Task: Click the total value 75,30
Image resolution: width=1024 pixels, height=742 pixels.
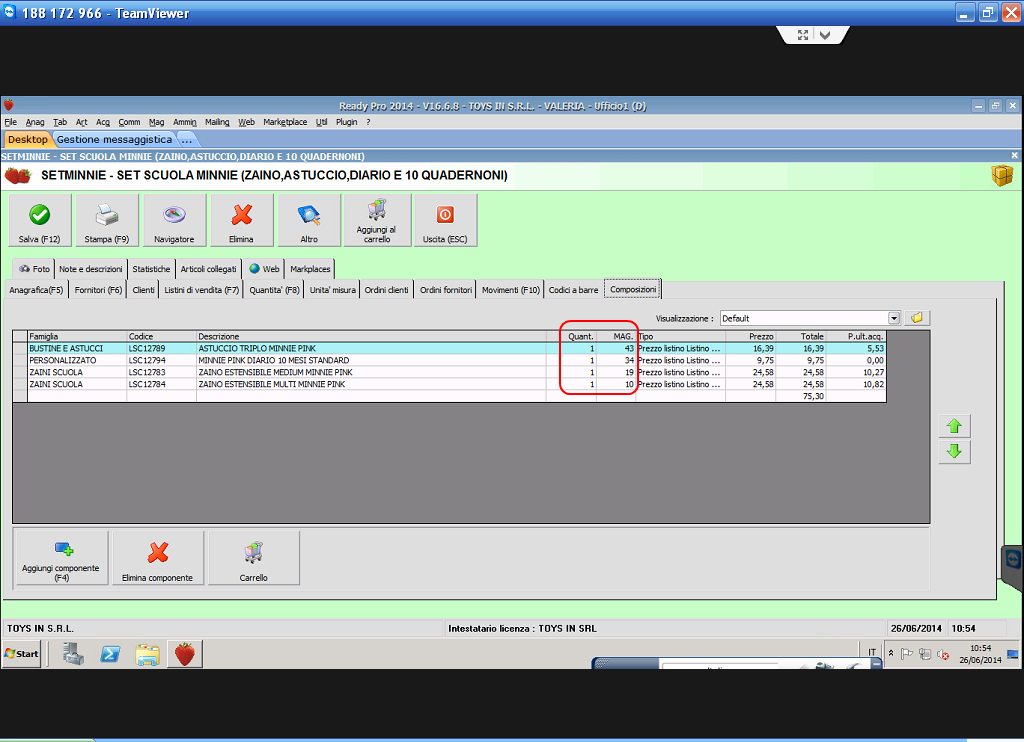Action: click(x=813, y=396)
